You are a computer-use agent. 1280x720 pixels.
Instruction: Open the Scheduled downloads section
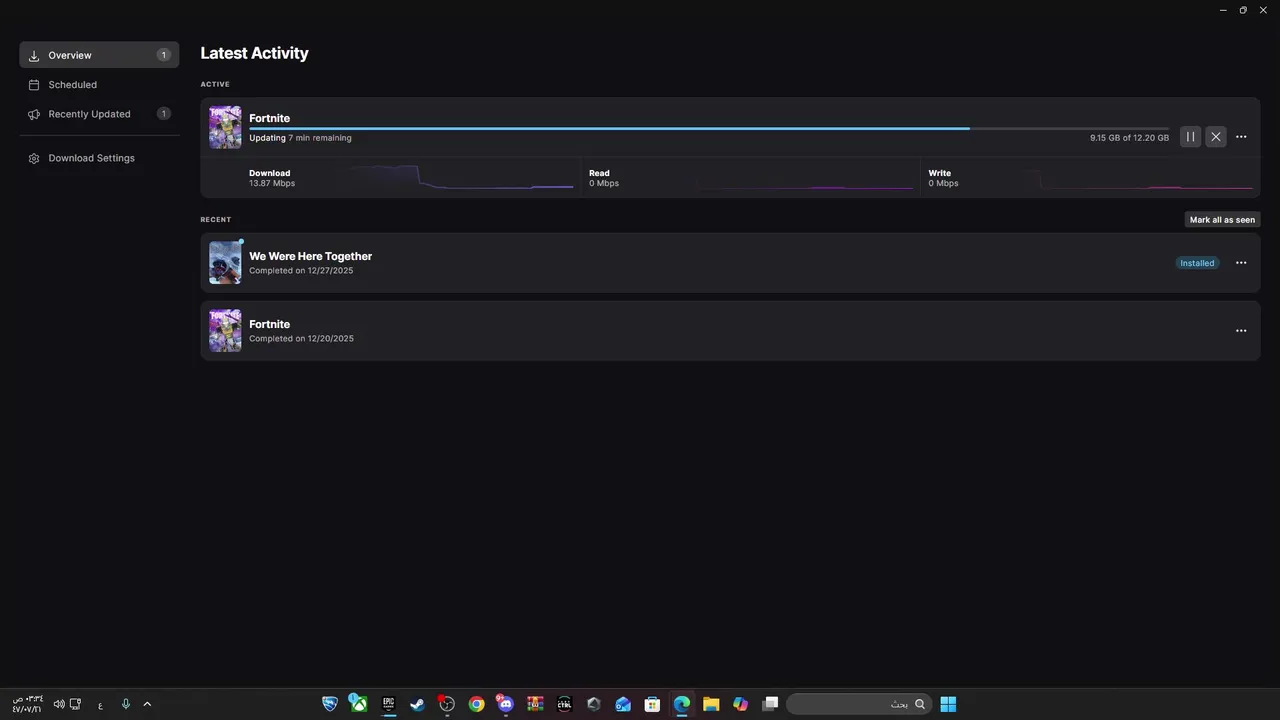point(99,85)
